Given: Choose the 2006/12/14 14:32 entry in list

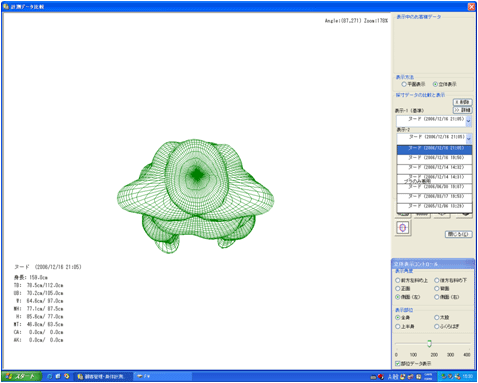Looking at the screenshot, I should click(434, 167).
